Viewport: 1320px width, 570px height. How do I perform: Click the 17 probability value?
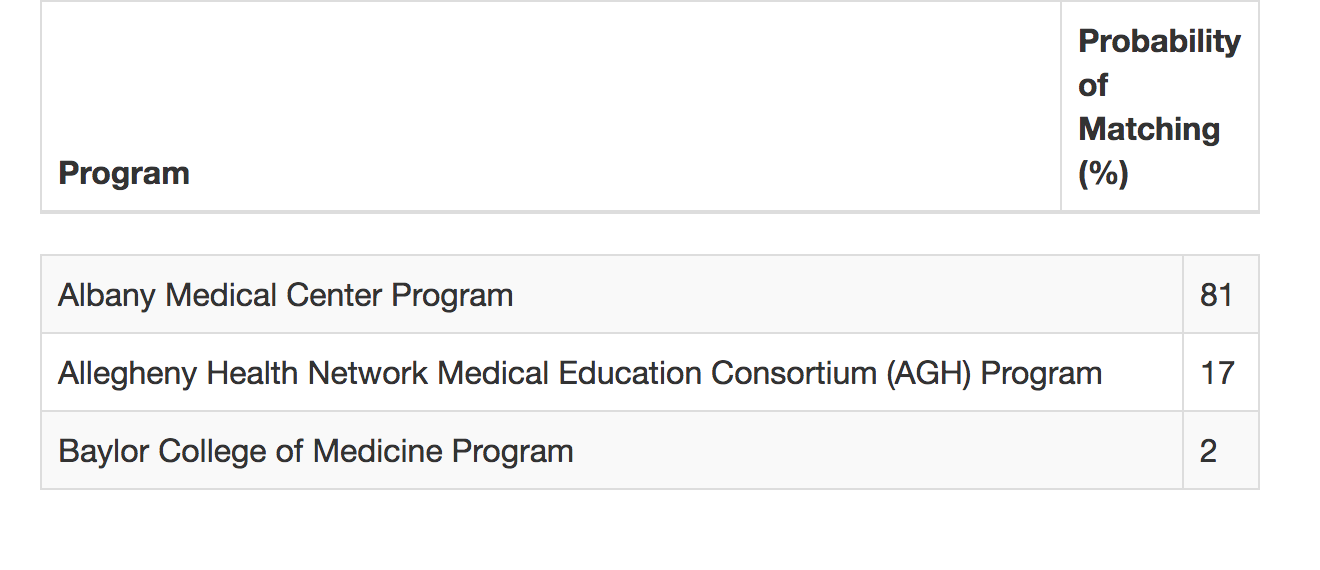point(1216,373)
